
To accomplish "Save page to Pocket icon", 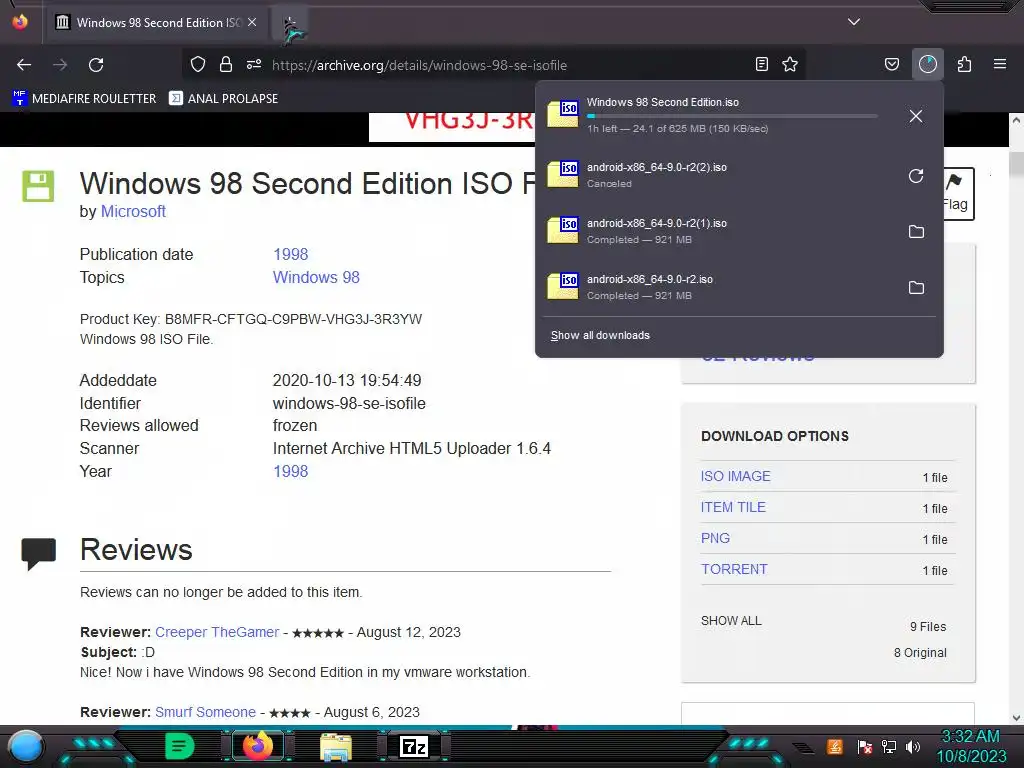I will tap(891, 64).
